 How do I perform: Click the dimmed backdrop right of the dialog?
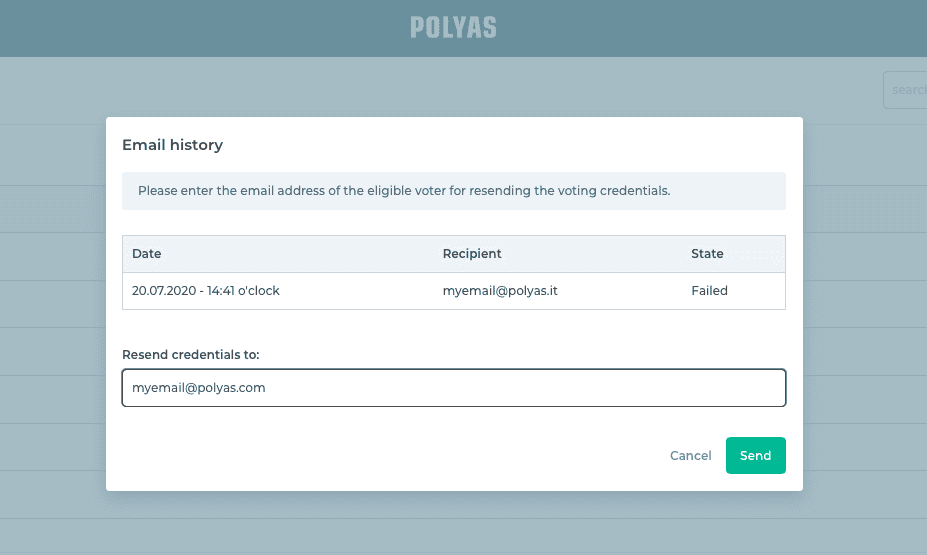click(x=865, y=300)
